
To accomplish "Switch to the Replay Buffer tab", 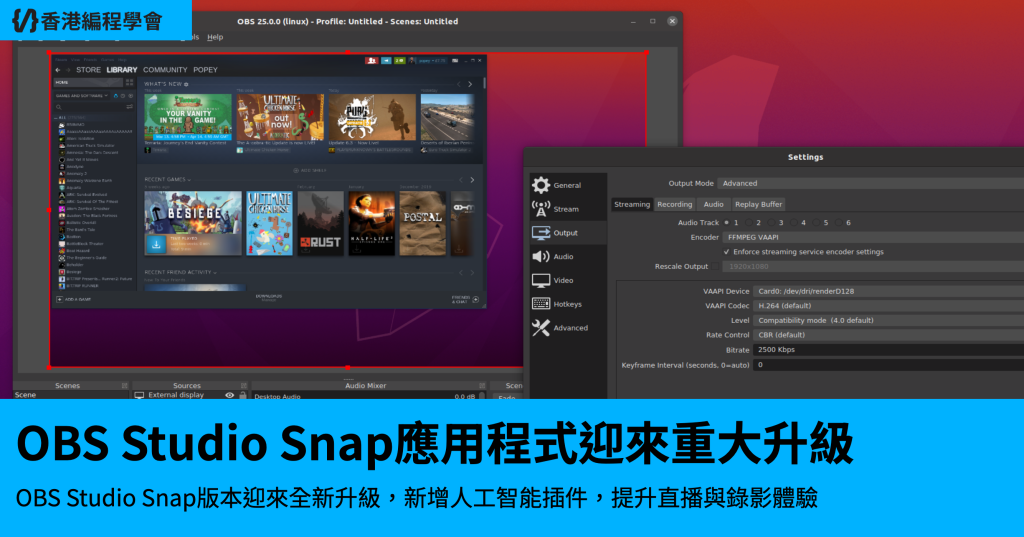I will (758, 204).
